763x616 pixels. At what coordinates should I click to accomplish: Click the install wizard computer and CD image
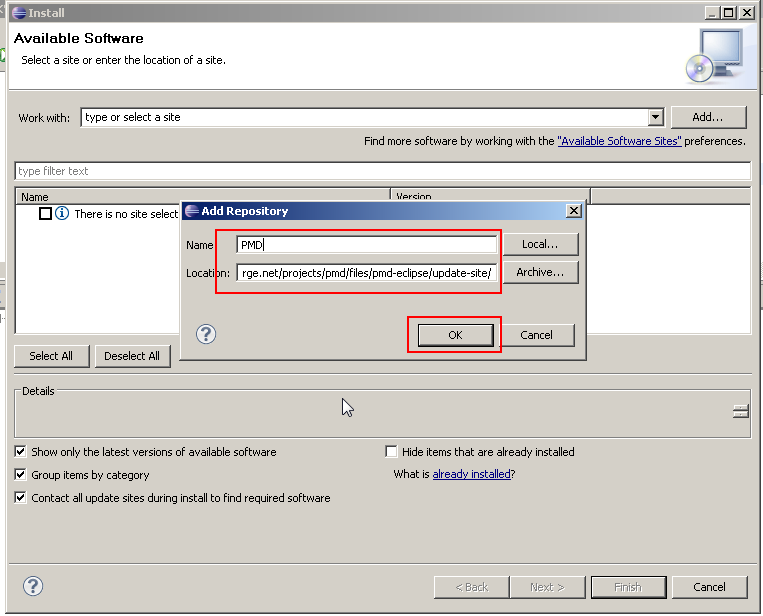[715, 56]
